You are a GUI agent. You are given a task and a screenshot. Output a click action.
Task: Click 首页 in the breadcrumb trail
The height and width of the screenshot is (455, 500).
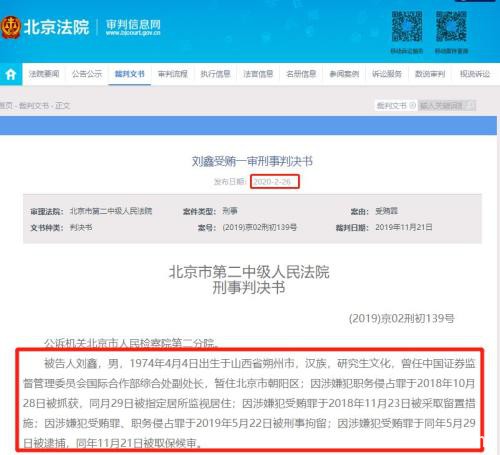(6, 106)
